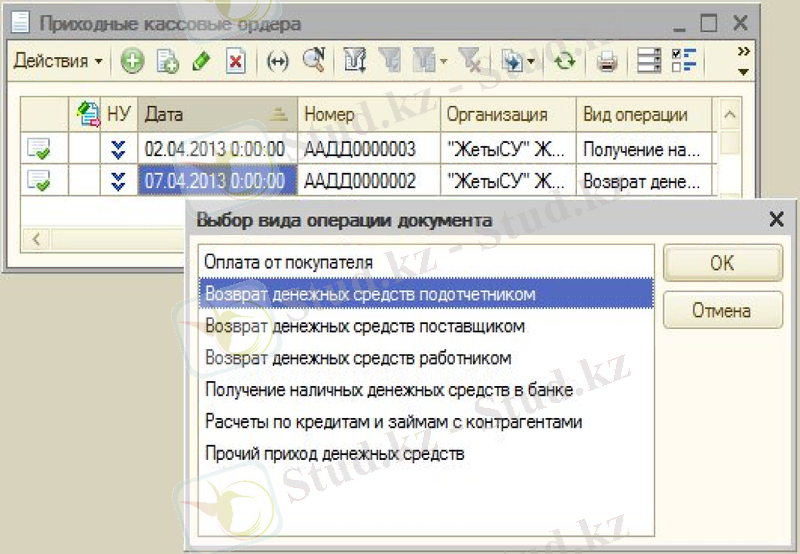Viewport: 800px width, 554px height.
Task: Choose 'Оплата от покупателя' operation
Action: click(426, 262)
